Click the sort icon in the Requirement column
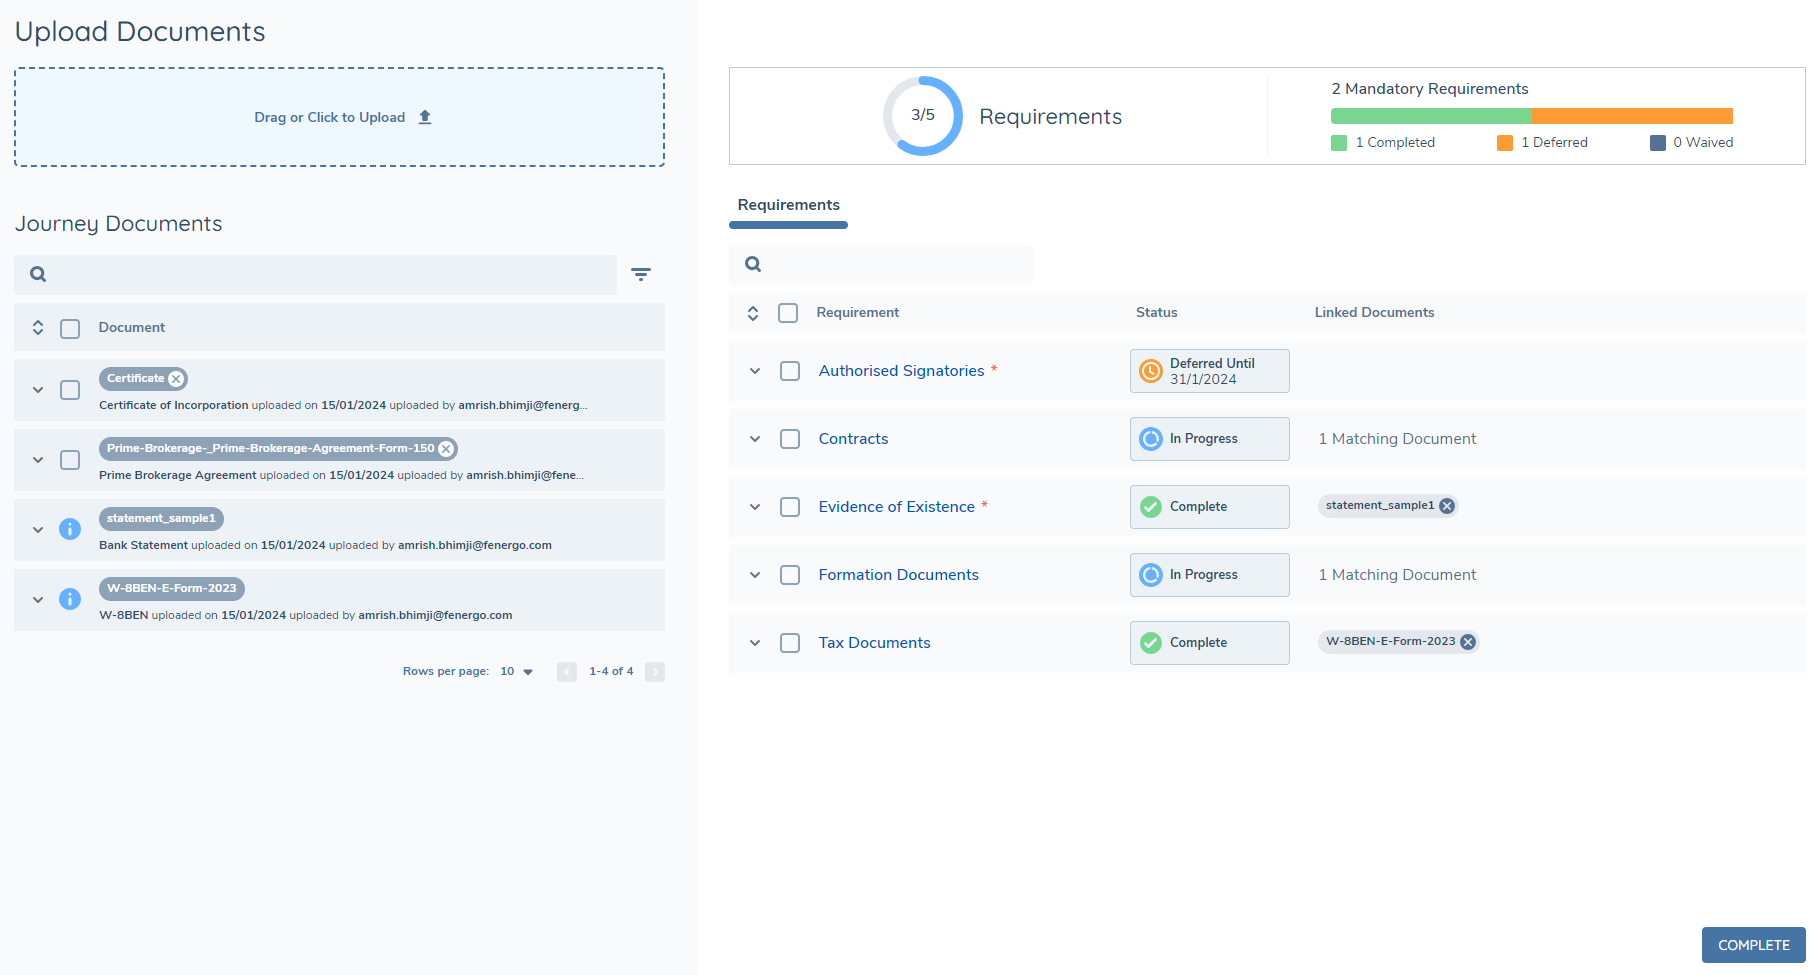The height and width of the screenshot is (975, 1820). (753, 312)
